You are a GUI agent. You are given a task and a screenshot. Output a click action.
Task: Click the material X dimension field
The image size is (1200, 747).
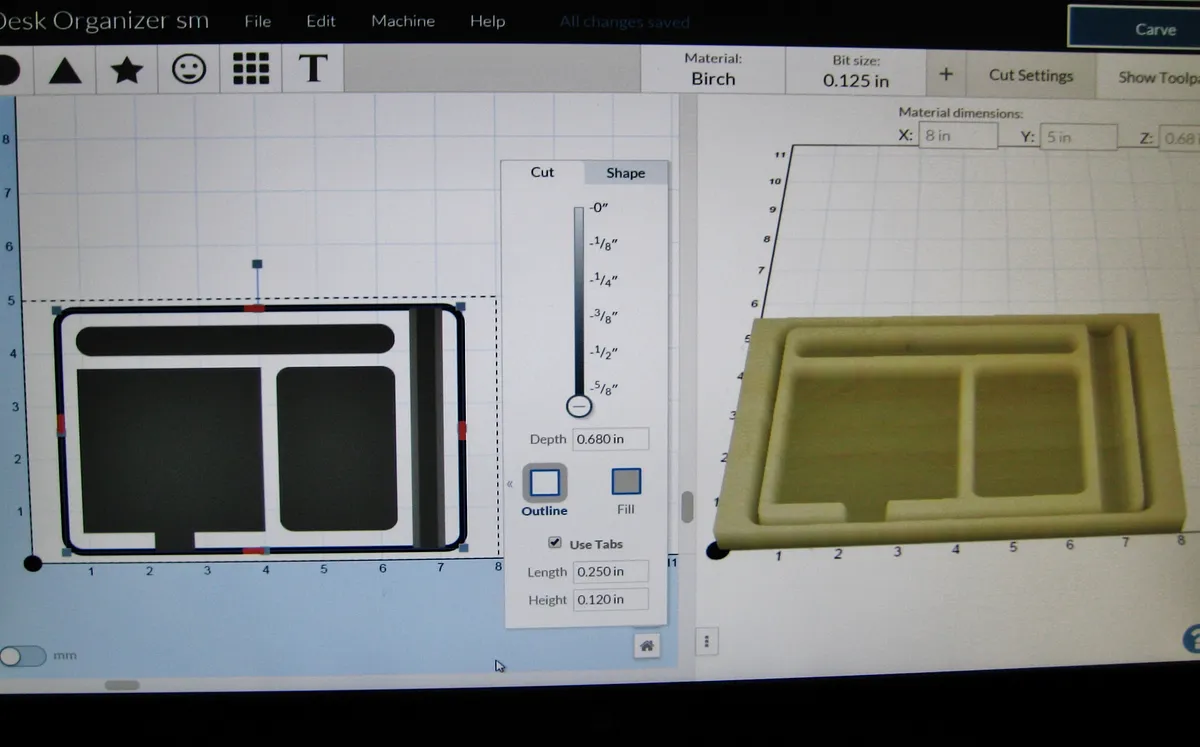click(958, 135)
